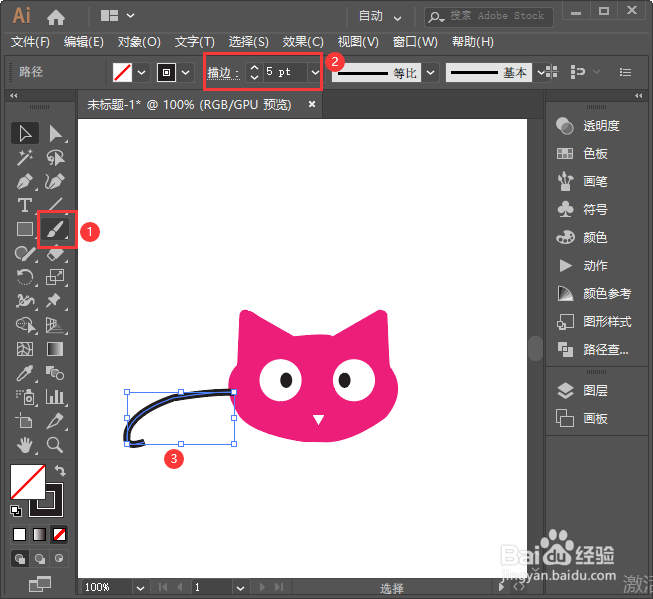653x599 pixels.
Task: Click the 描边 stroke label link
Action: [x=223, y=73]
